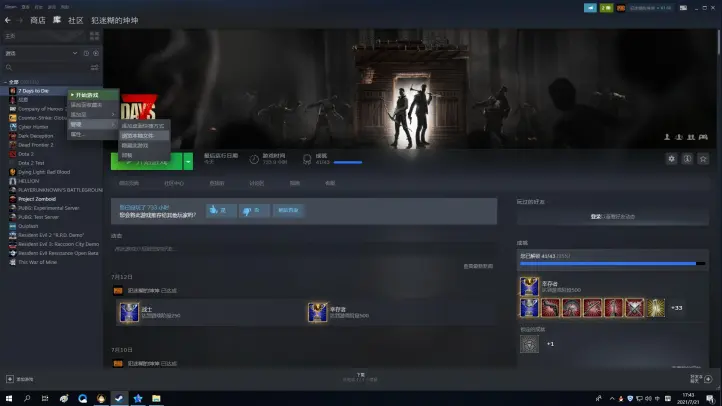Open Task View on taskbar
The image size is (722, 406).
[x=45, y=398]
